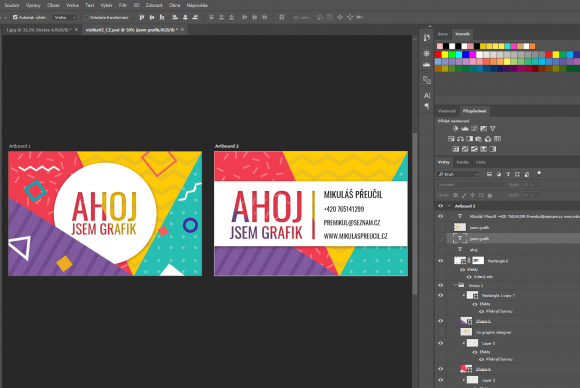Hide the Shape 5 layer
The width and height of the screenshot is (580, 388).
coord(440,321)
